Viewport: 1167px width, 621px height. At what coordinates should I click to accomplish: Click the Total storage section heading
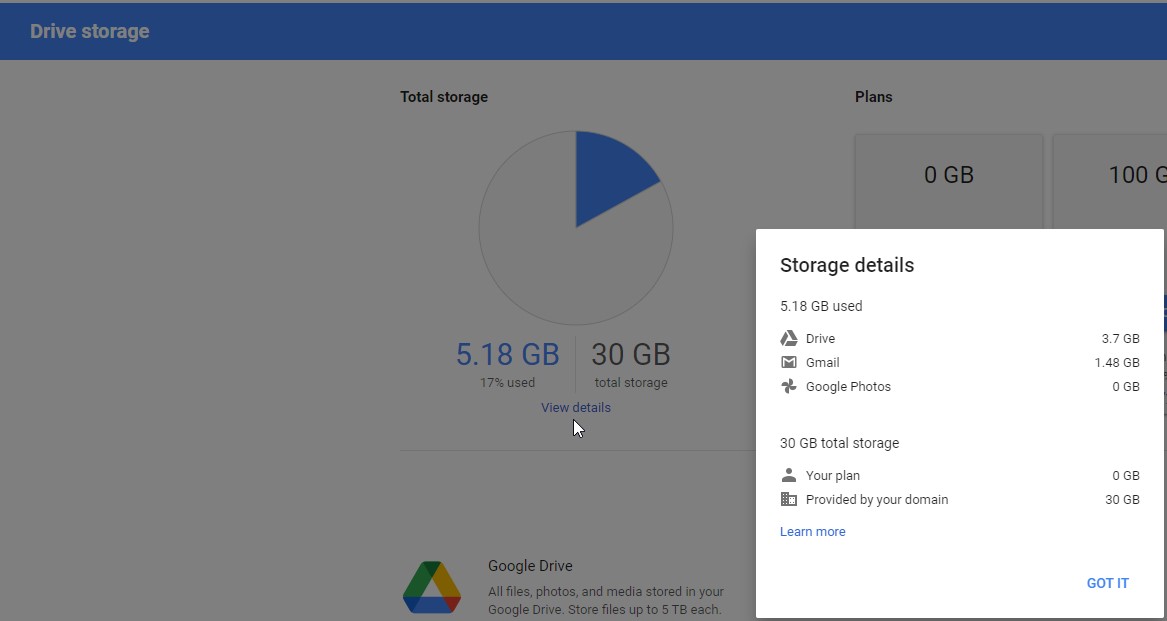[443, 96]
